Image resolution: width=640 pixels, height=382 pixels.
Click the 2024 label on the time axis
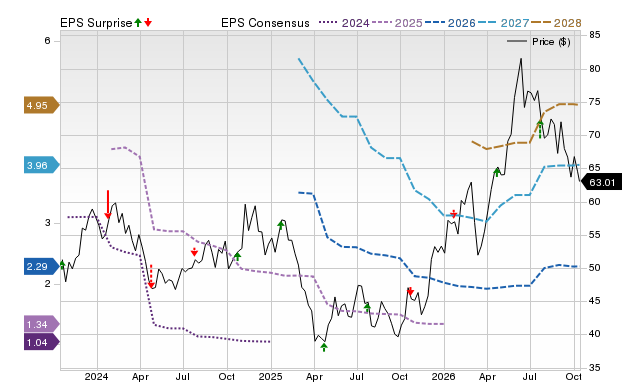point(97,376)
